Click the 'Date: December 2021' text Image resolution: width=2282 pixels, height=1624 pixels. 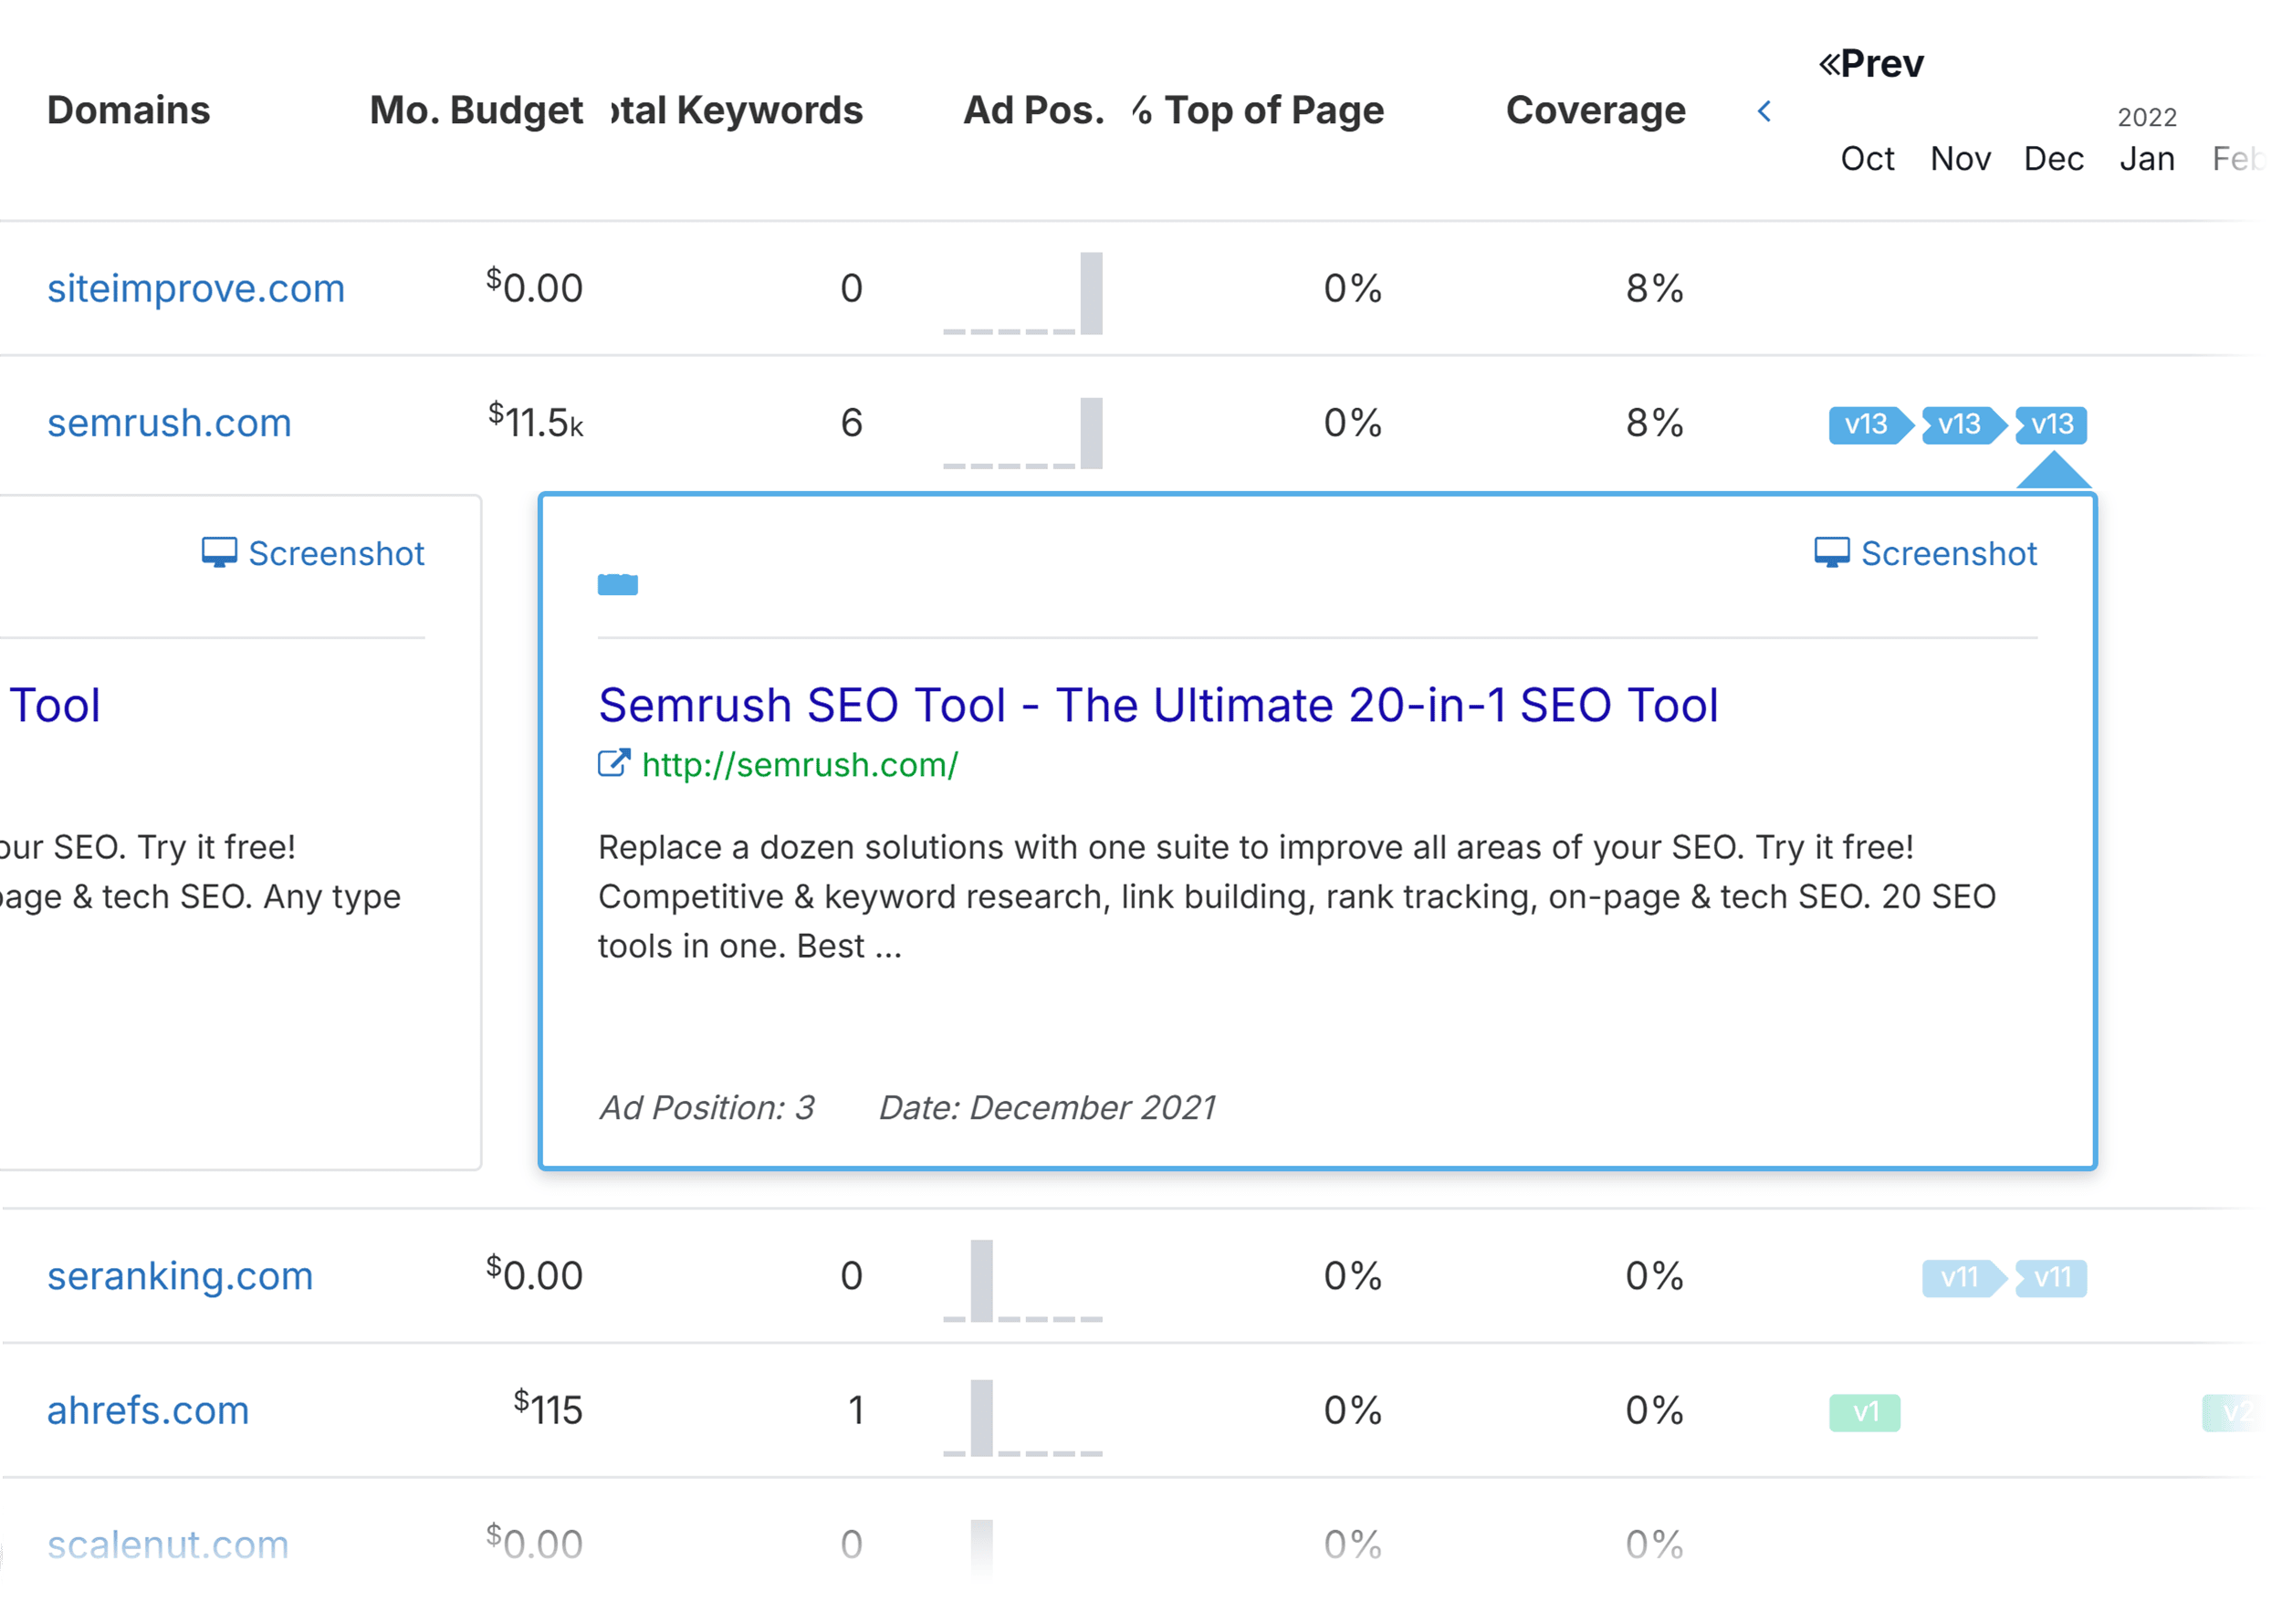click(1047, 1108)
